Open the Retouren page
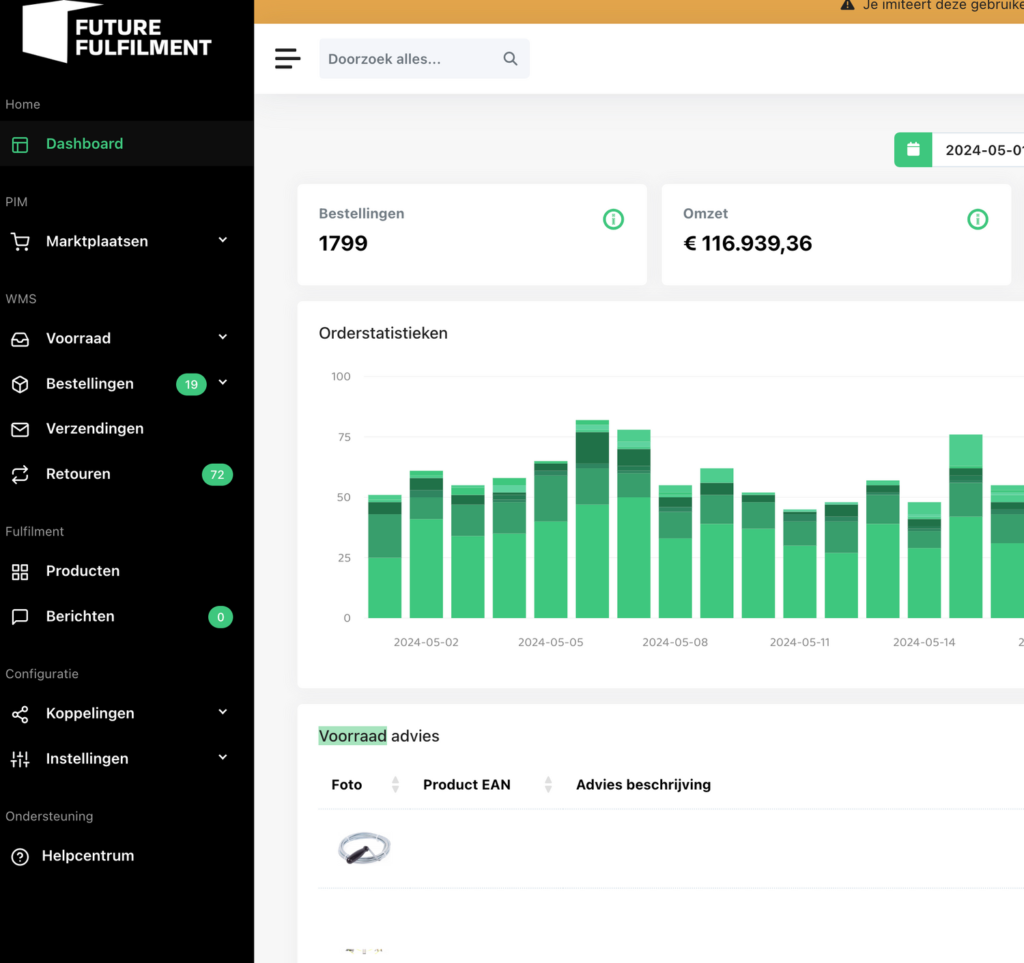This screenshot has width=1024, height=963. 78,474
